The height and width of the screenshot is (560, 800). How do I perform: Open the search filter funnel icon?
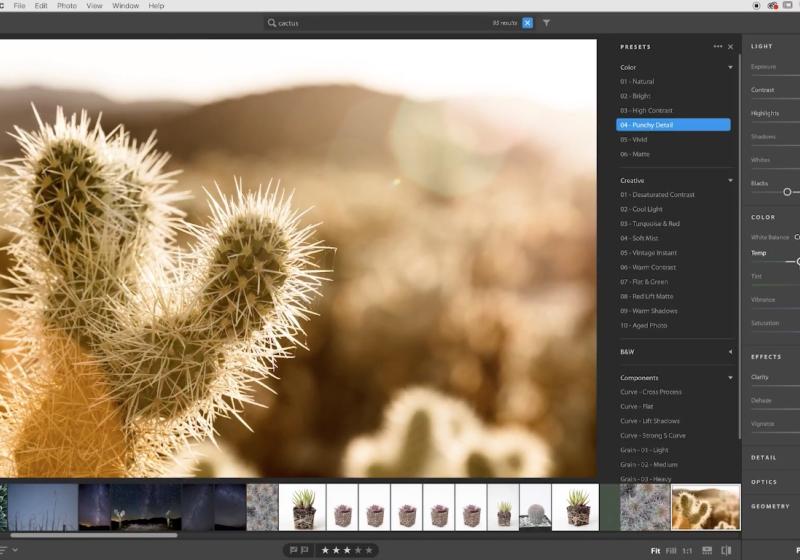[x=546, y=23]
